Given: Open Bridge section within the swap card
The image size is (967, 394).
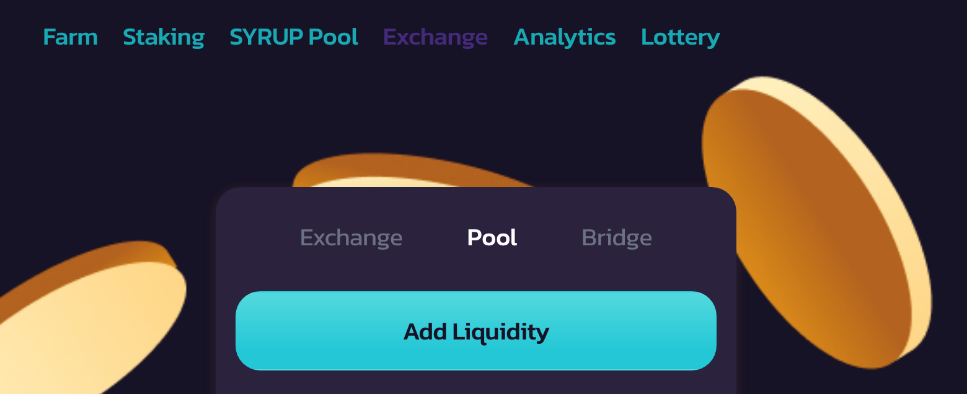Looking at the screenshot, I should [617, 238].
